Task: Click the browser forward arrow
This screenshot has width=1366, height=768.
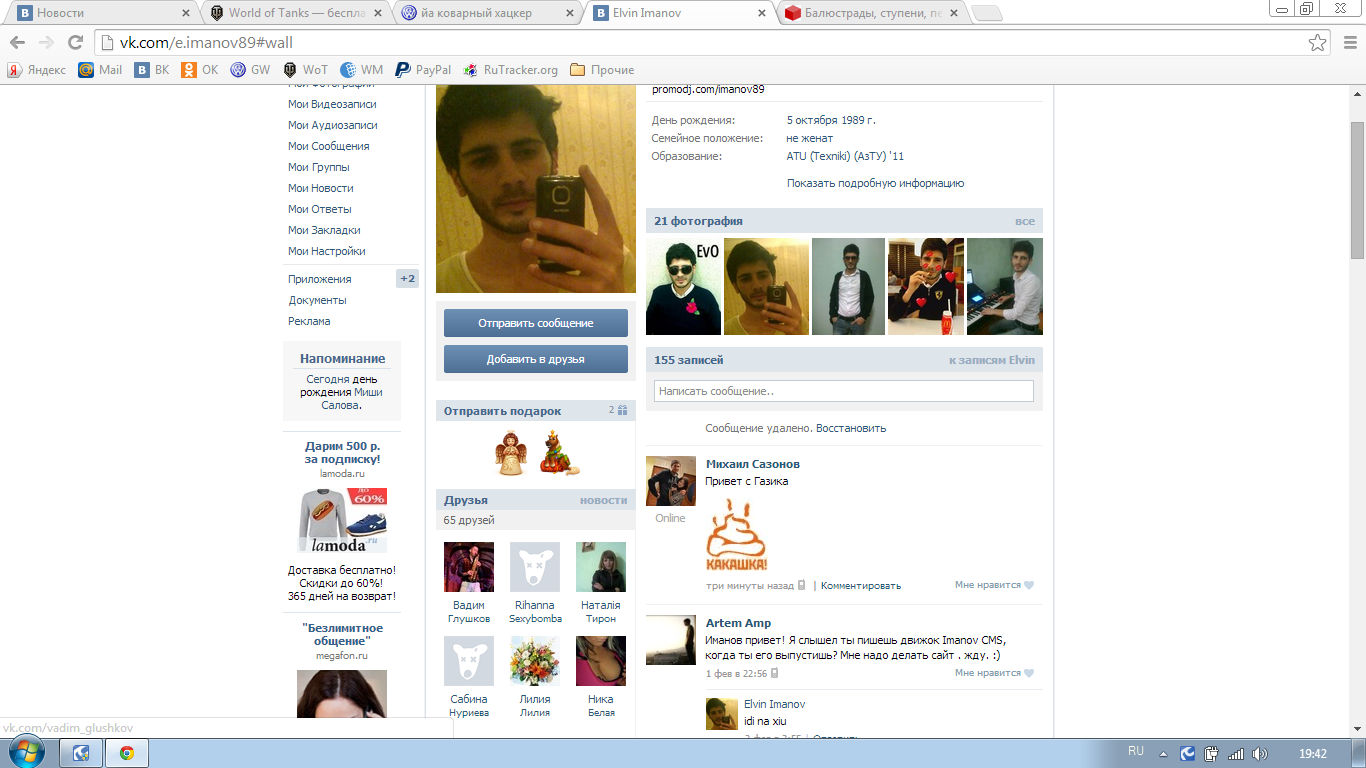Action: (x=46, y=43)
